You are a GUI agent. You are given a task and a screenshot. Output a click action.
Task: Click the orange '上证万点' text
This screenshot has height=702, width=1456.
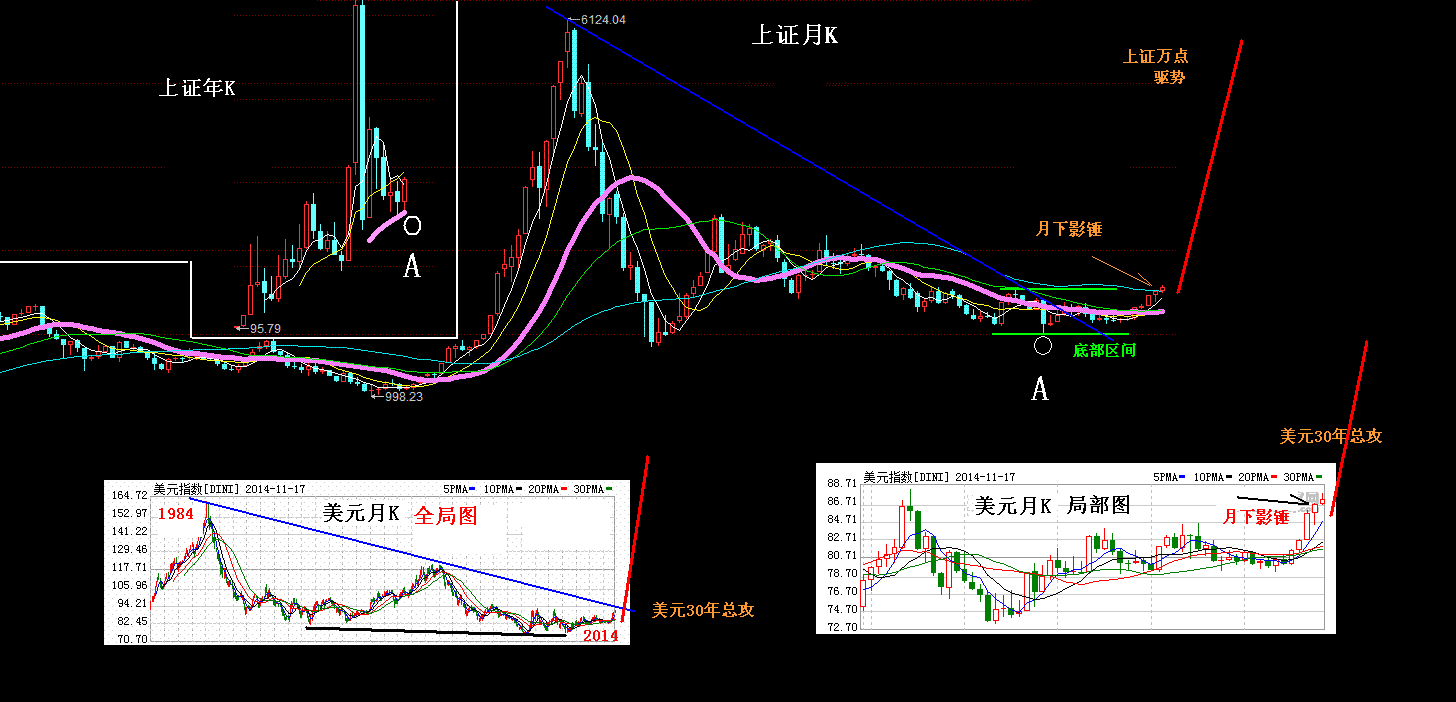pyautogui.click(x=1155, y=57)
